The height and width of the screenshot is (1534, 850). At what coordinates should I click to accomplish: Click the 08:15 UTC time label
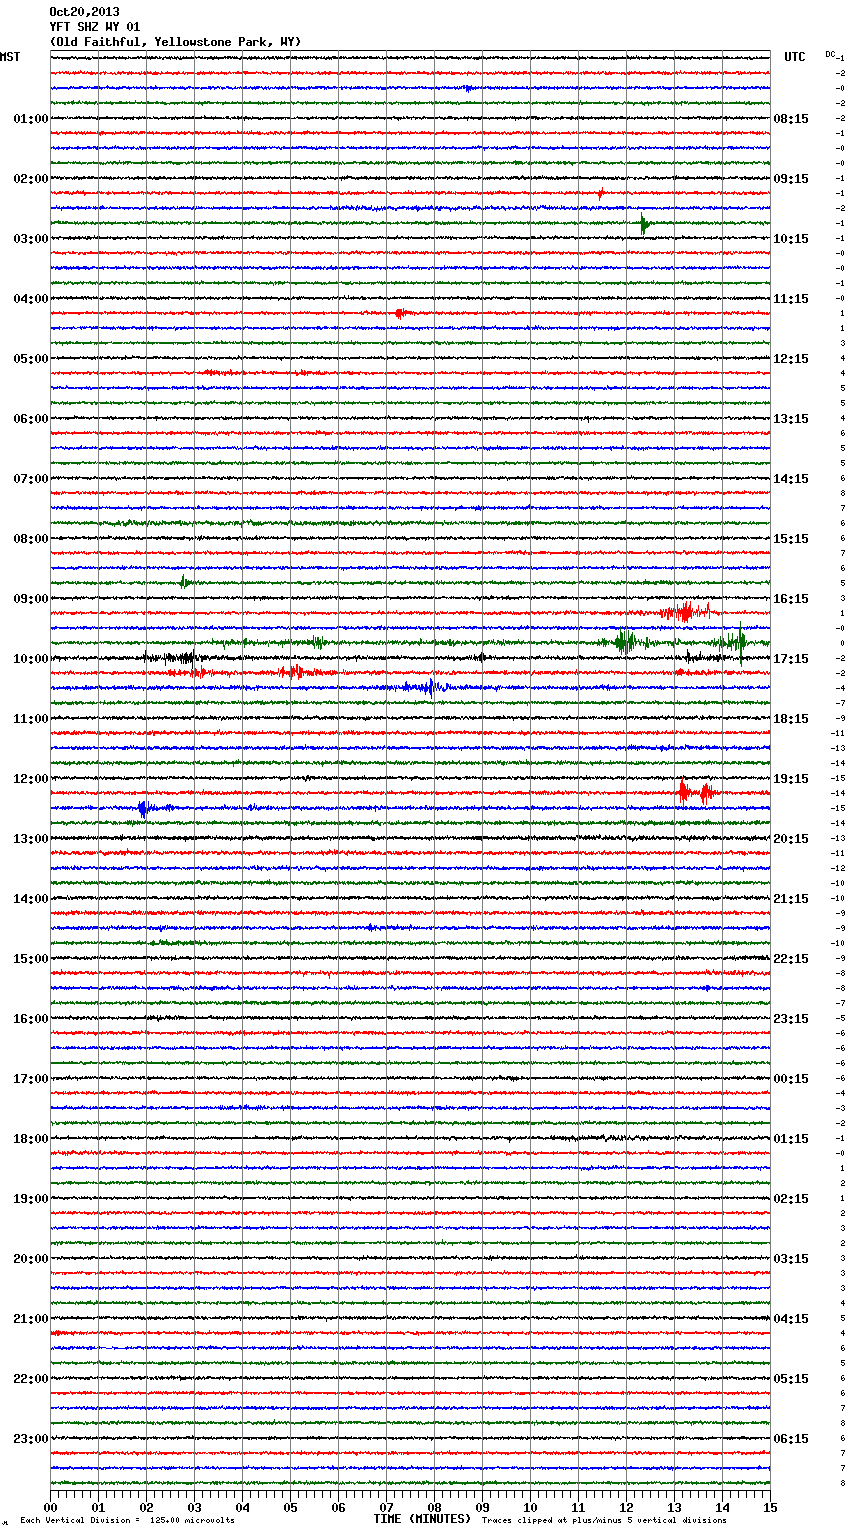click(x=791, y=119)
